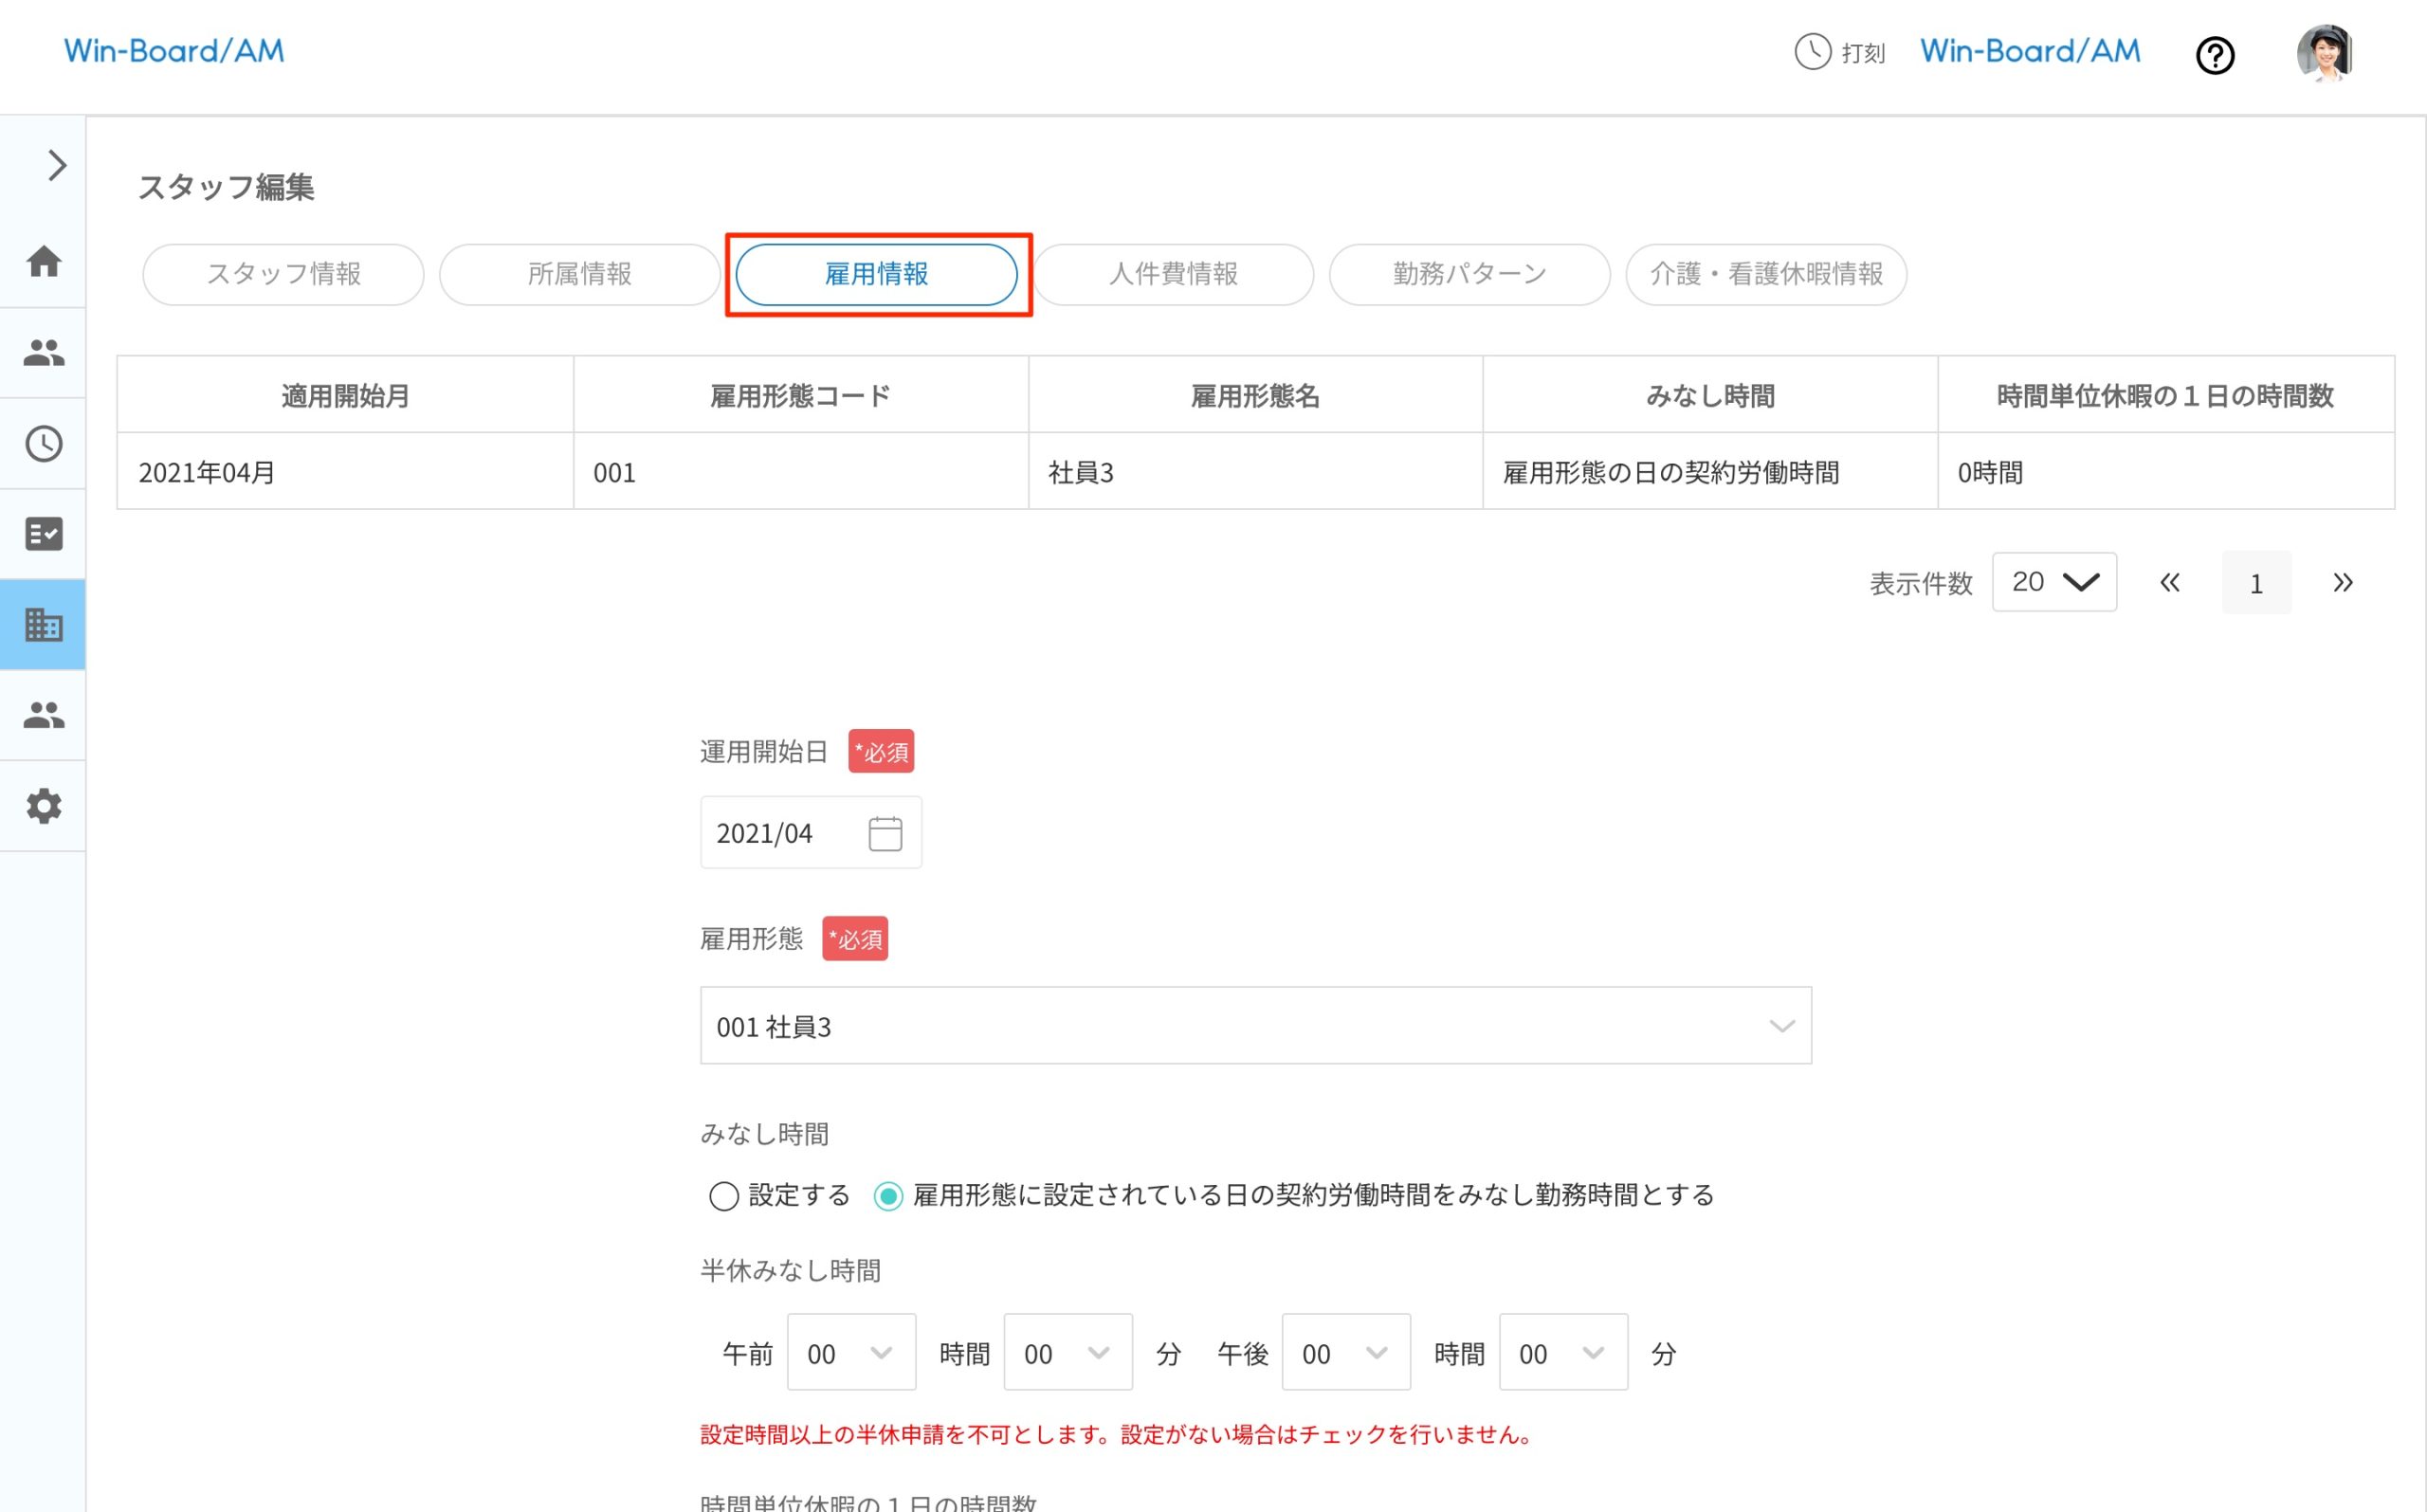Select the 設定する radio button
2427x1512 pixels.
point(723,1196)
